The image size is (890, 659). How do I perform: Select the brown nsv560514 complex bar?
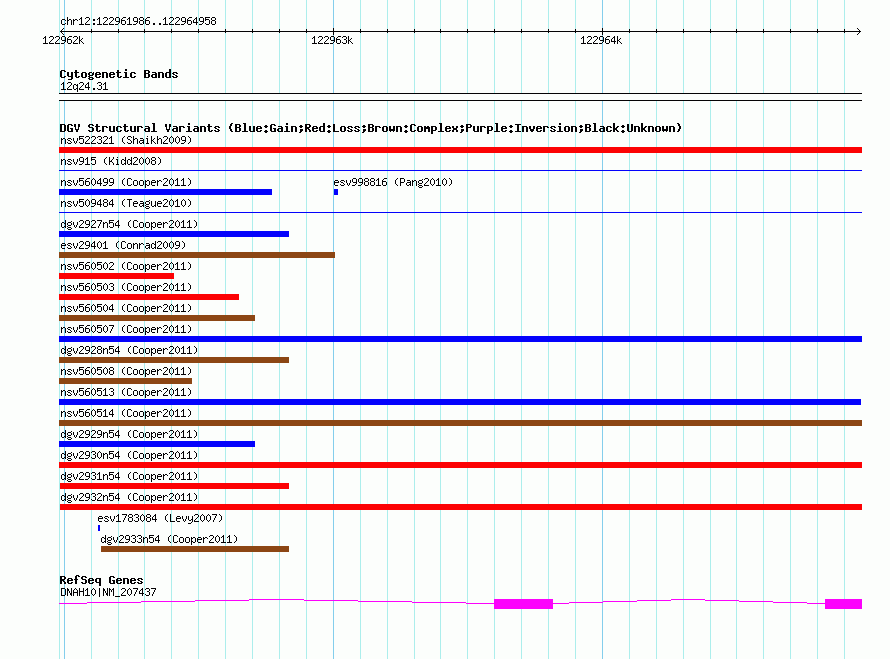(460, 423)
